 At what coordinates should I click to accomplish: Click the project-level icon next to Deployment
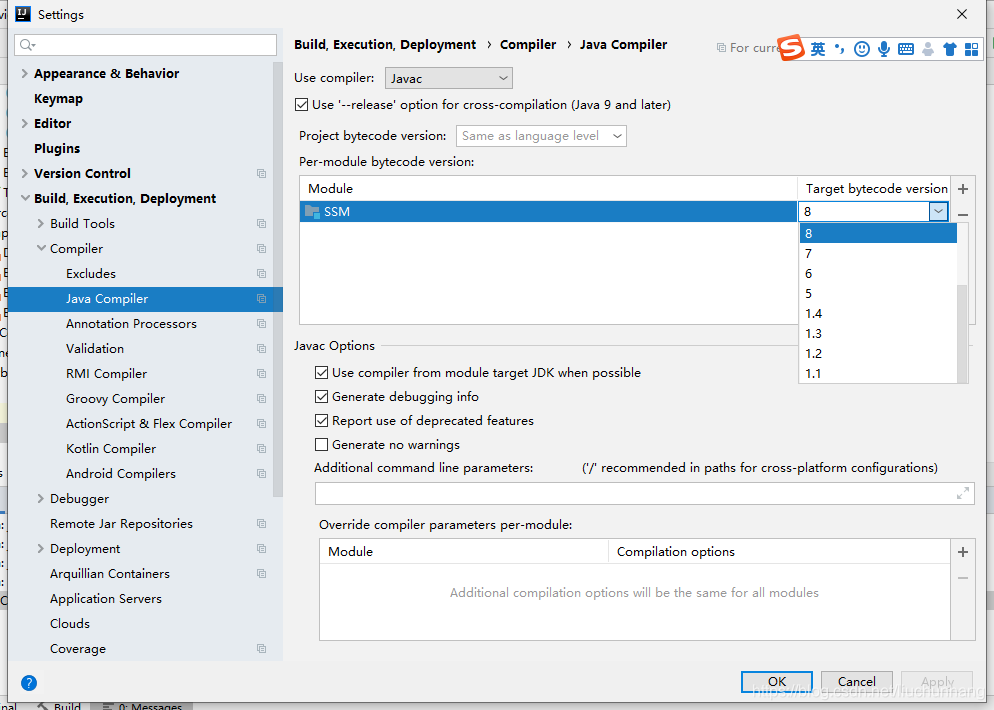point(261,549)
